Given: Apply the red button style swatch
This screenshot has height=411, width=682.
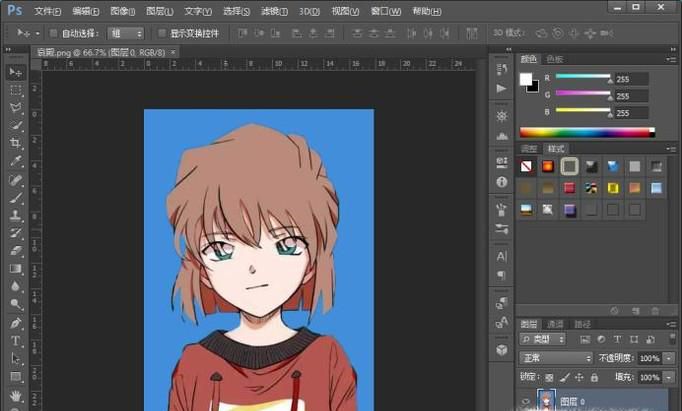Looking at the screenshot, I should point(569,188).
